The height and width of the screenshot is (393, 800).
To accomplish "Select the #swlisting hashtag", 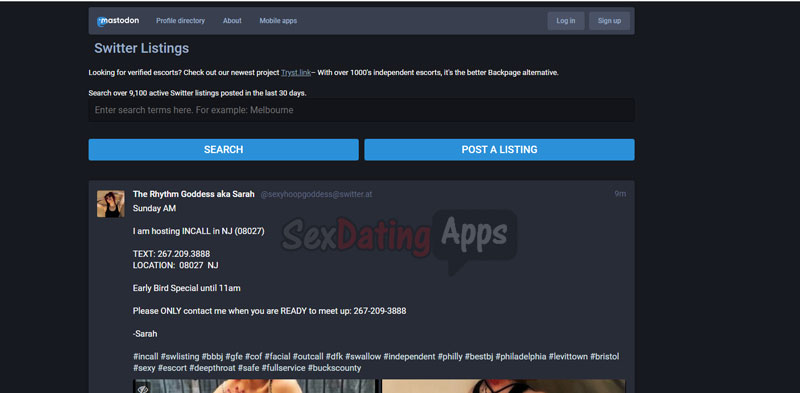I will (180, 357).
